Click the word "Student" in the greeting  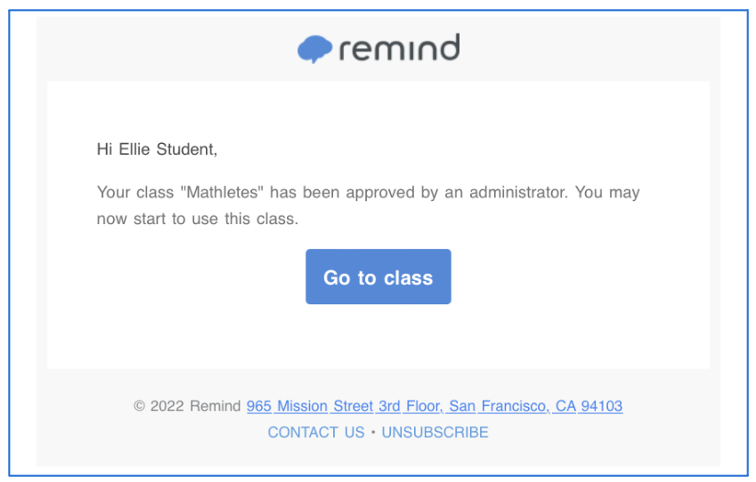coord(186,150)
